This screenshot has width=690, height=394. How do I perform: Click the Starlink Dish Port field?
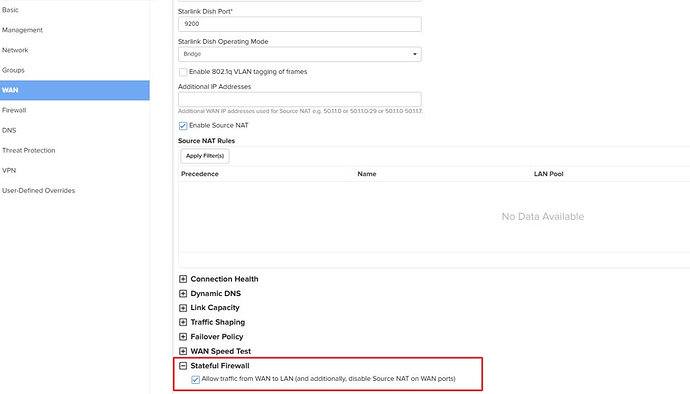tap(300, 24)
